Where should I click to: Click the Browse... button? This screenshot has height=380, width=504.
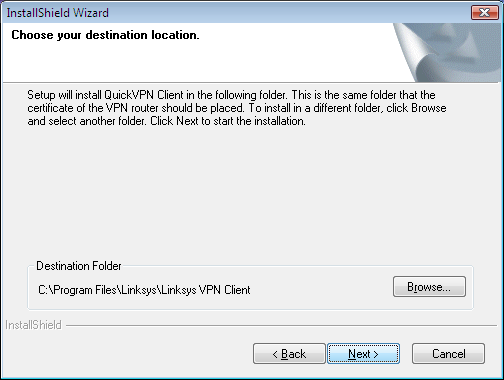pyautogui.click(x=429, y=286)
